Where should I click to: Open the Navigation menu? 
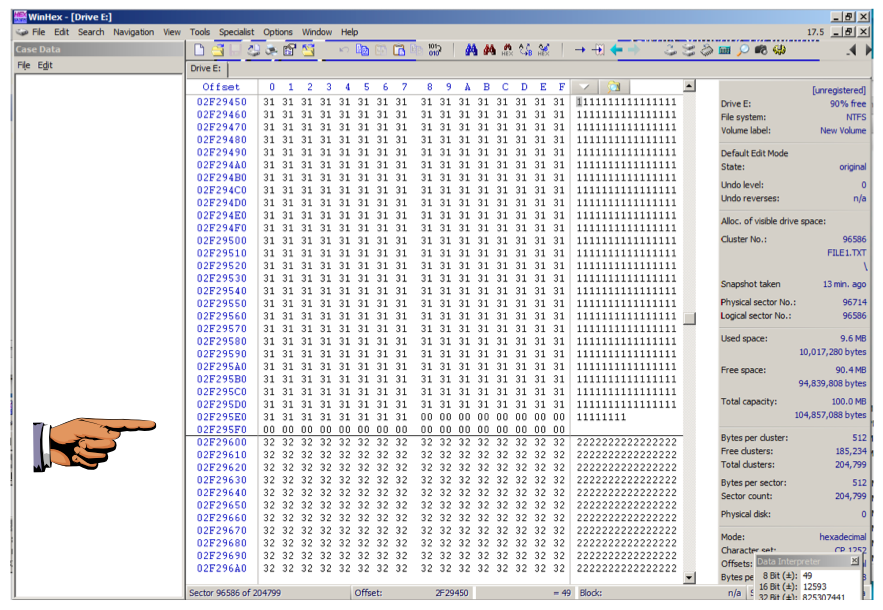tap(133, 32)
